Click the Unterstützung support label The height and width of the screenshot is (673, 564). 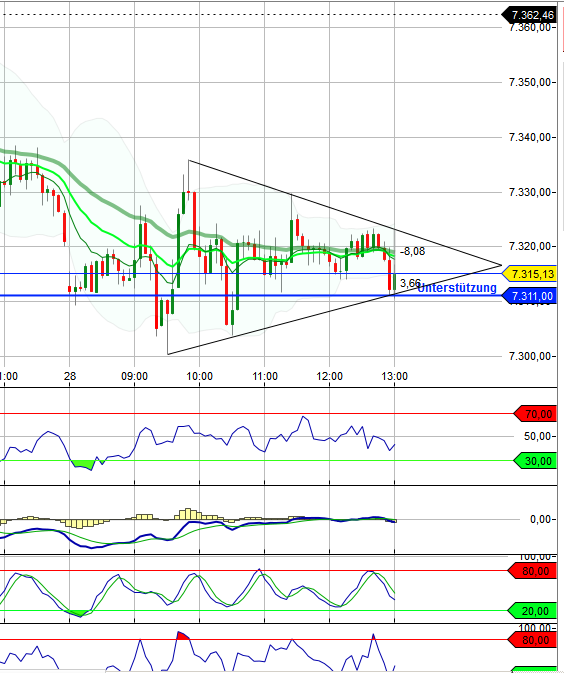pyautogui.click(x=457, y=288)
